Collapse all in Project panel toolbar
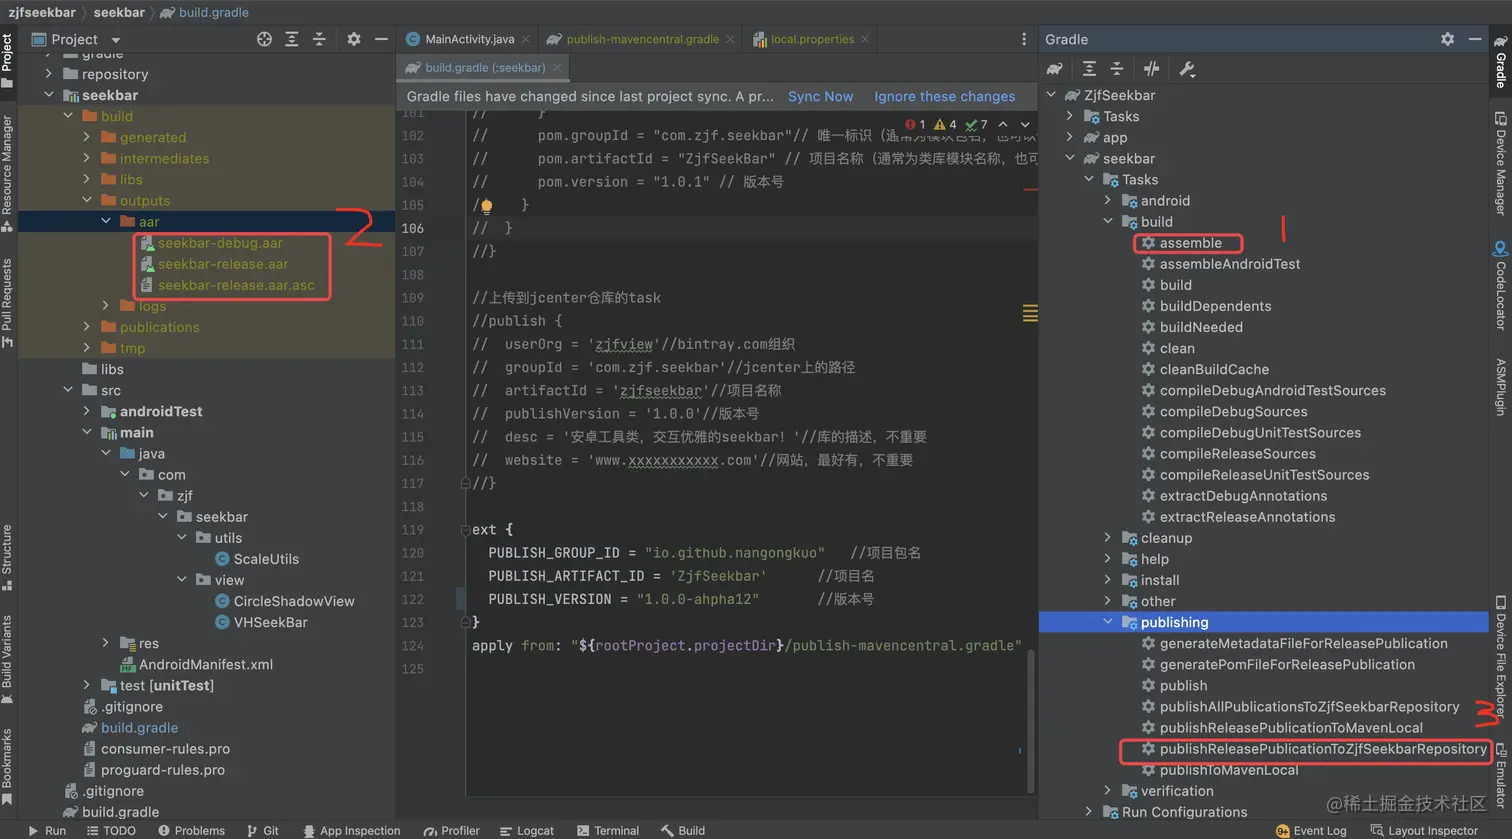Image resolution: width=1512 pixels, height=839 pixels. [x=319, y=39]
